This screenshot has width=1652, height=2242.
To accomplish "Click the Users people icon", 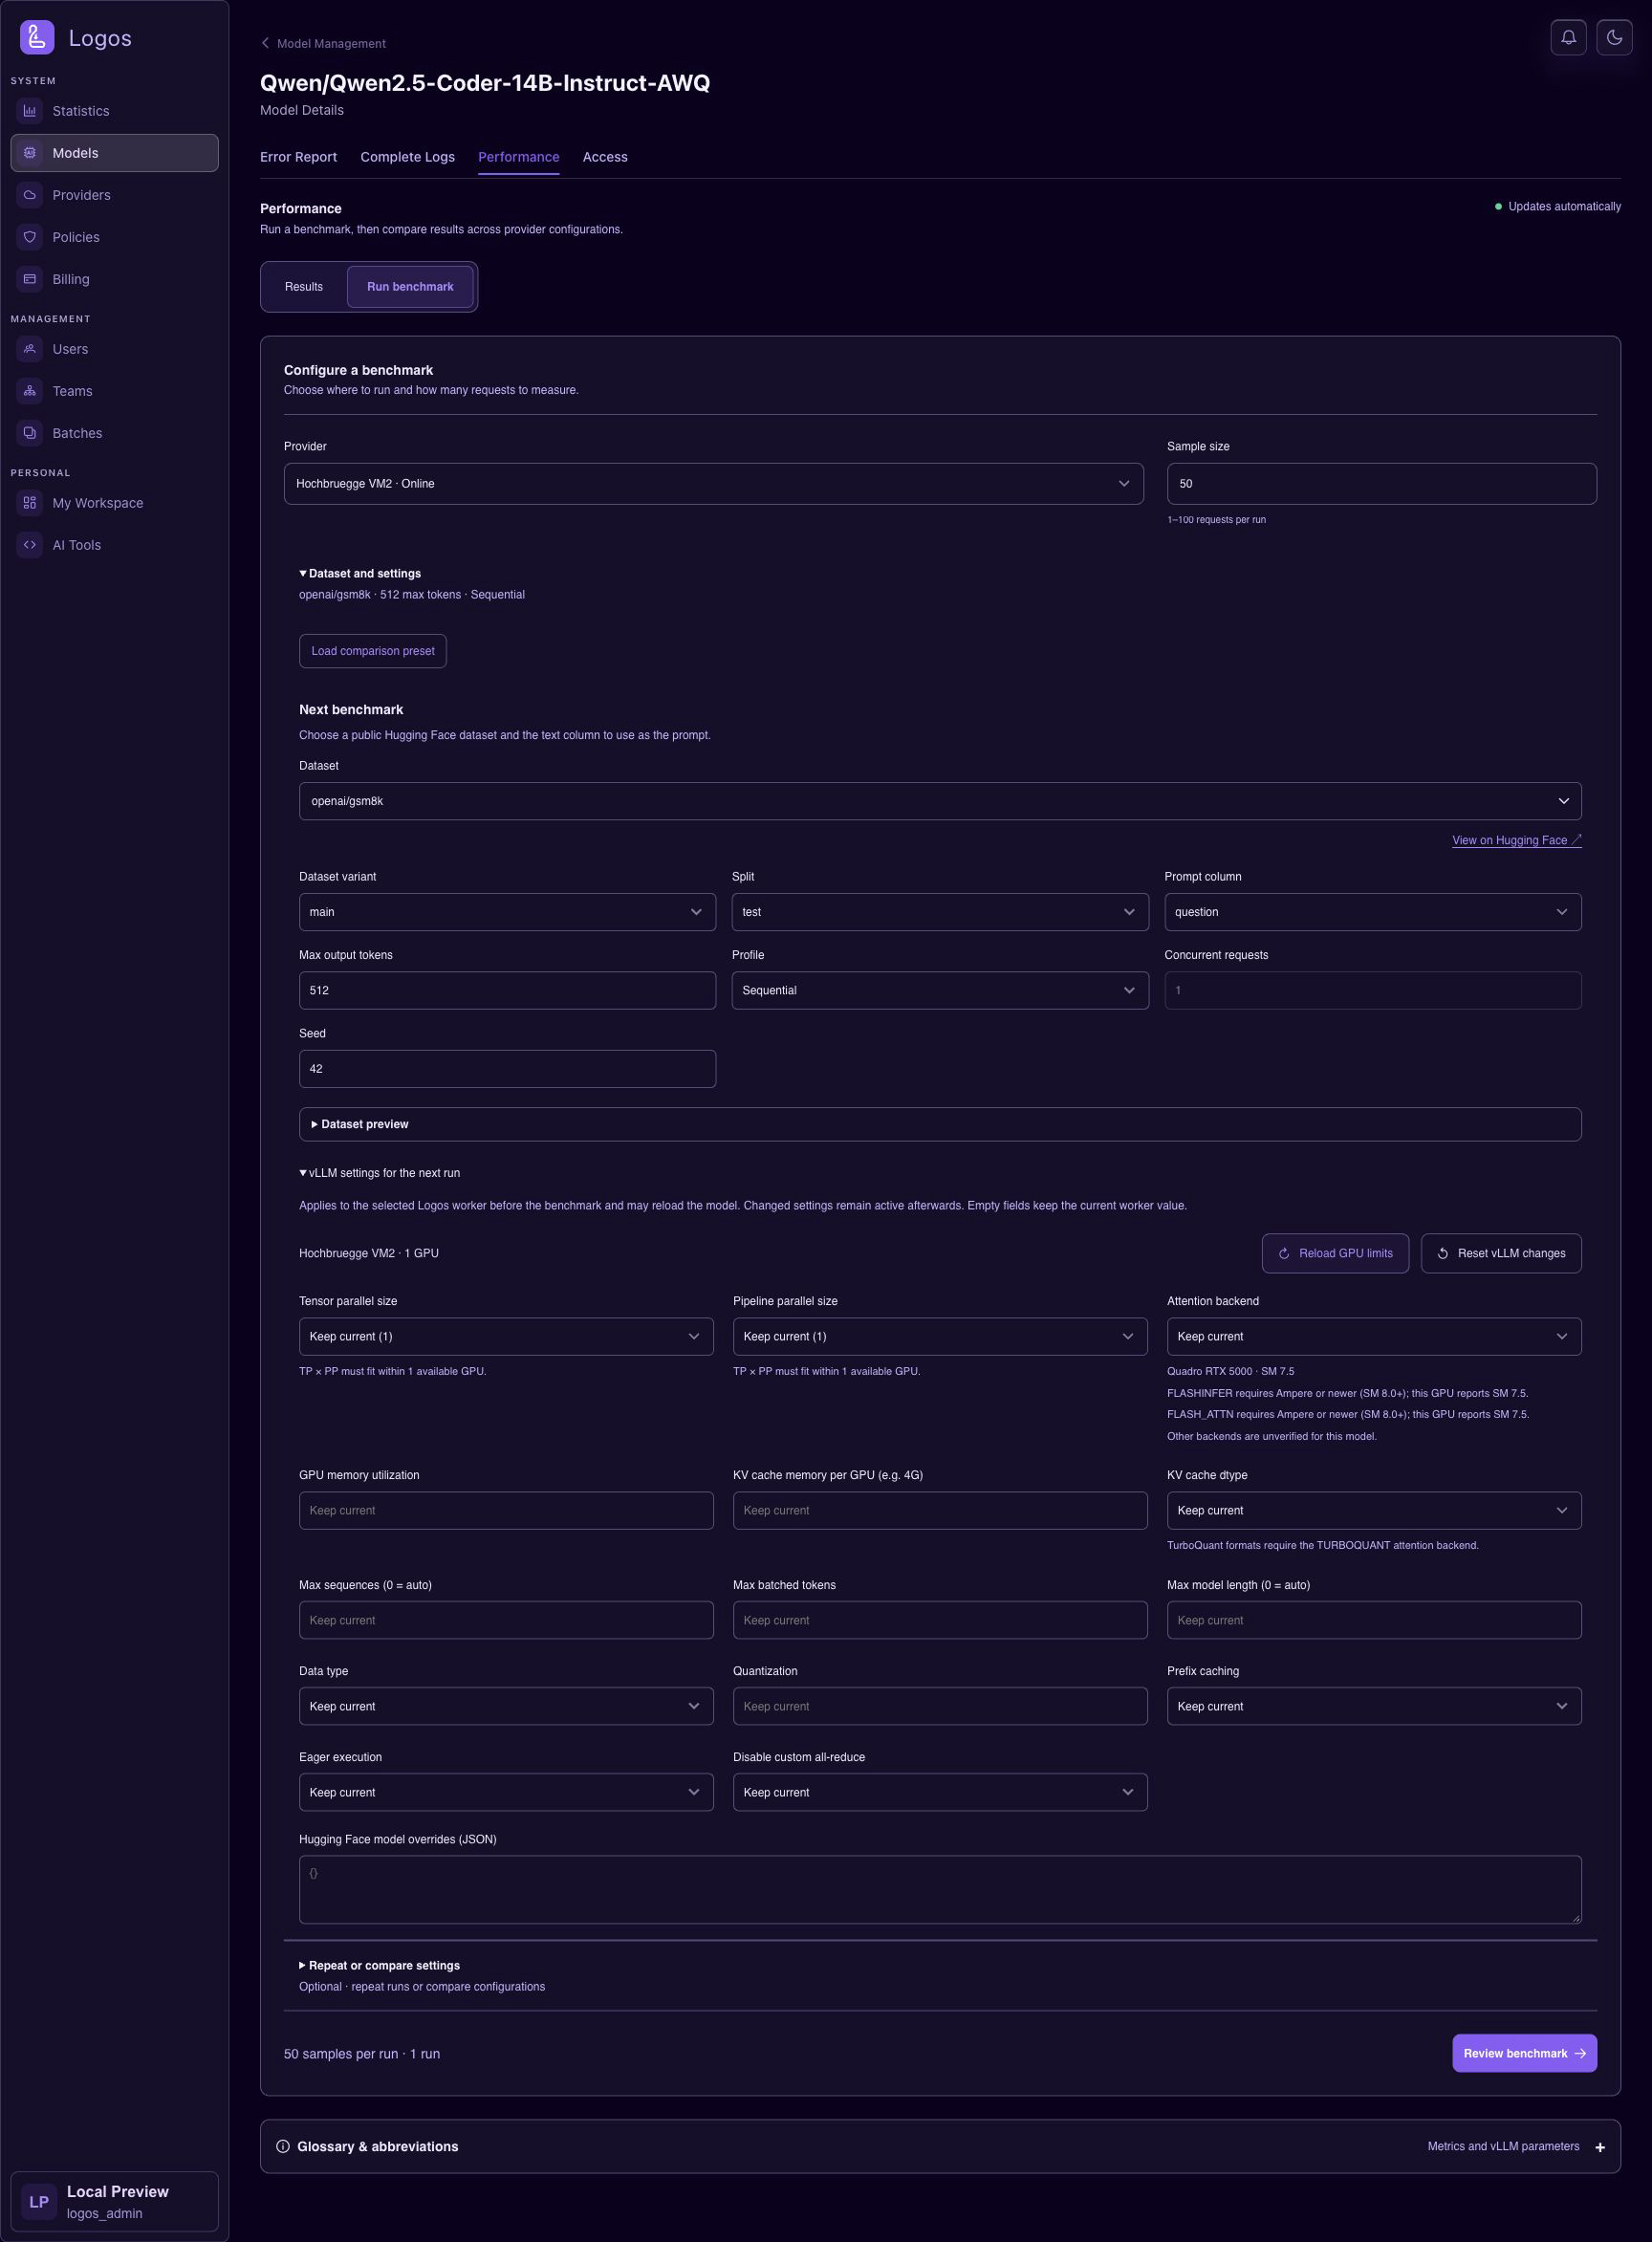I will 30,349.
